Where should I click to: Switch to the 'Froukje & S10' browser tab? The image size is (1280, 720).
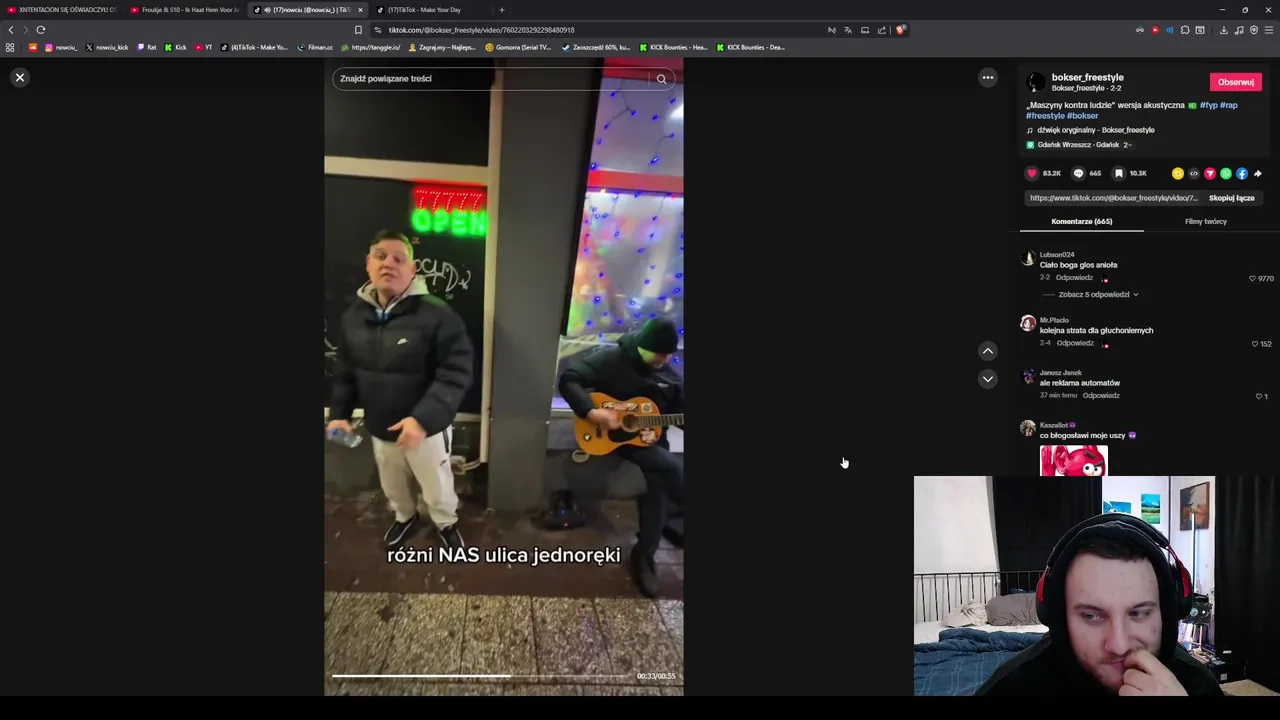(x=185, y=10)
